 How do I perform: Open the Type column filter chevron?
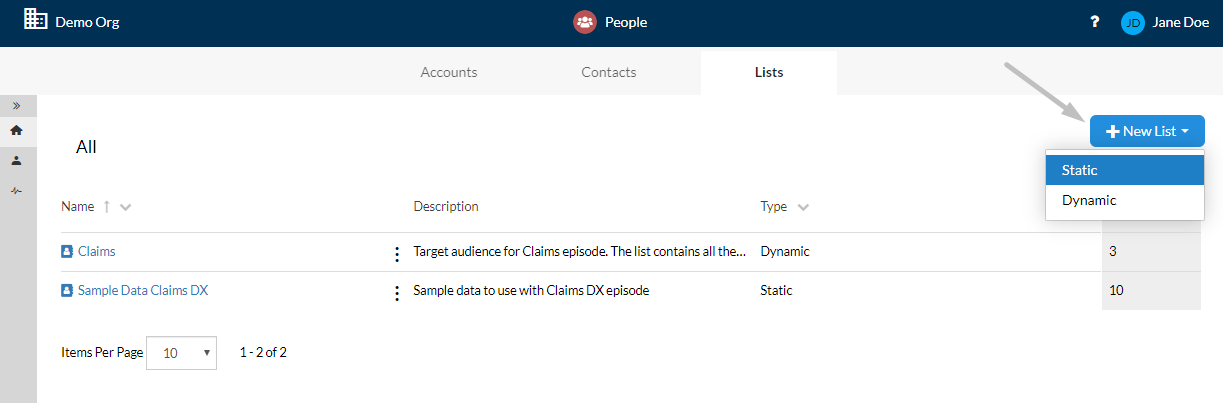(803, 208)
